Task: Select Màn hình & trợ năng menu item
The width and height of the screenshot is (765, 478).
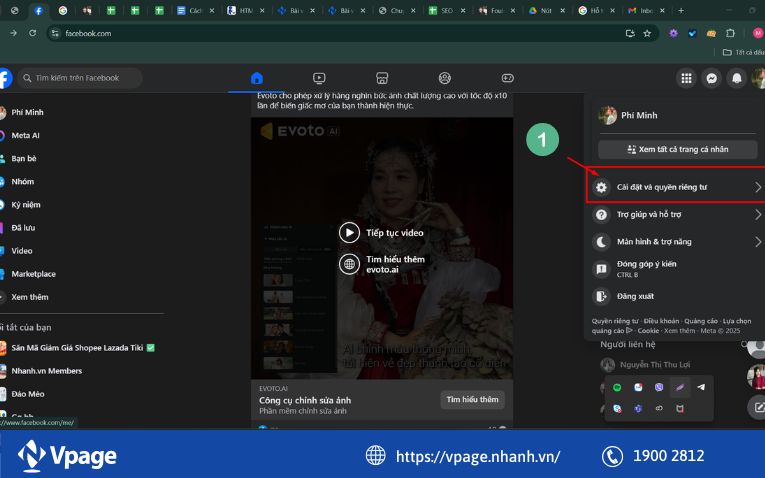Action: point(677,242)
